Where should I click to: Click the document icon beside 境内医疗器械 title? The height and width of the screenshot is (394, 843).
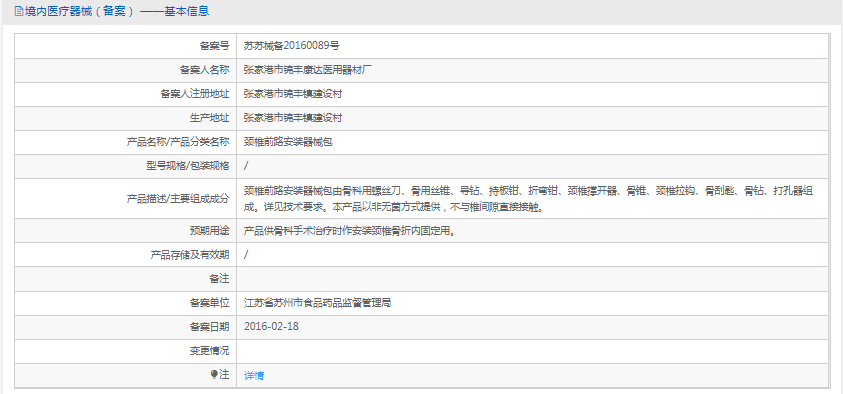[x=19, y=11]
